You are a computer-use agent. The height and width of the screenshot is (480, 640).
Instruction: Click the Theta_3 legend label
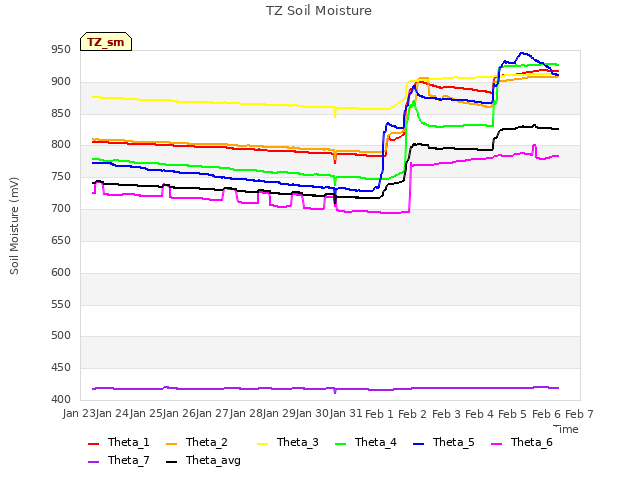coord(298,442)
